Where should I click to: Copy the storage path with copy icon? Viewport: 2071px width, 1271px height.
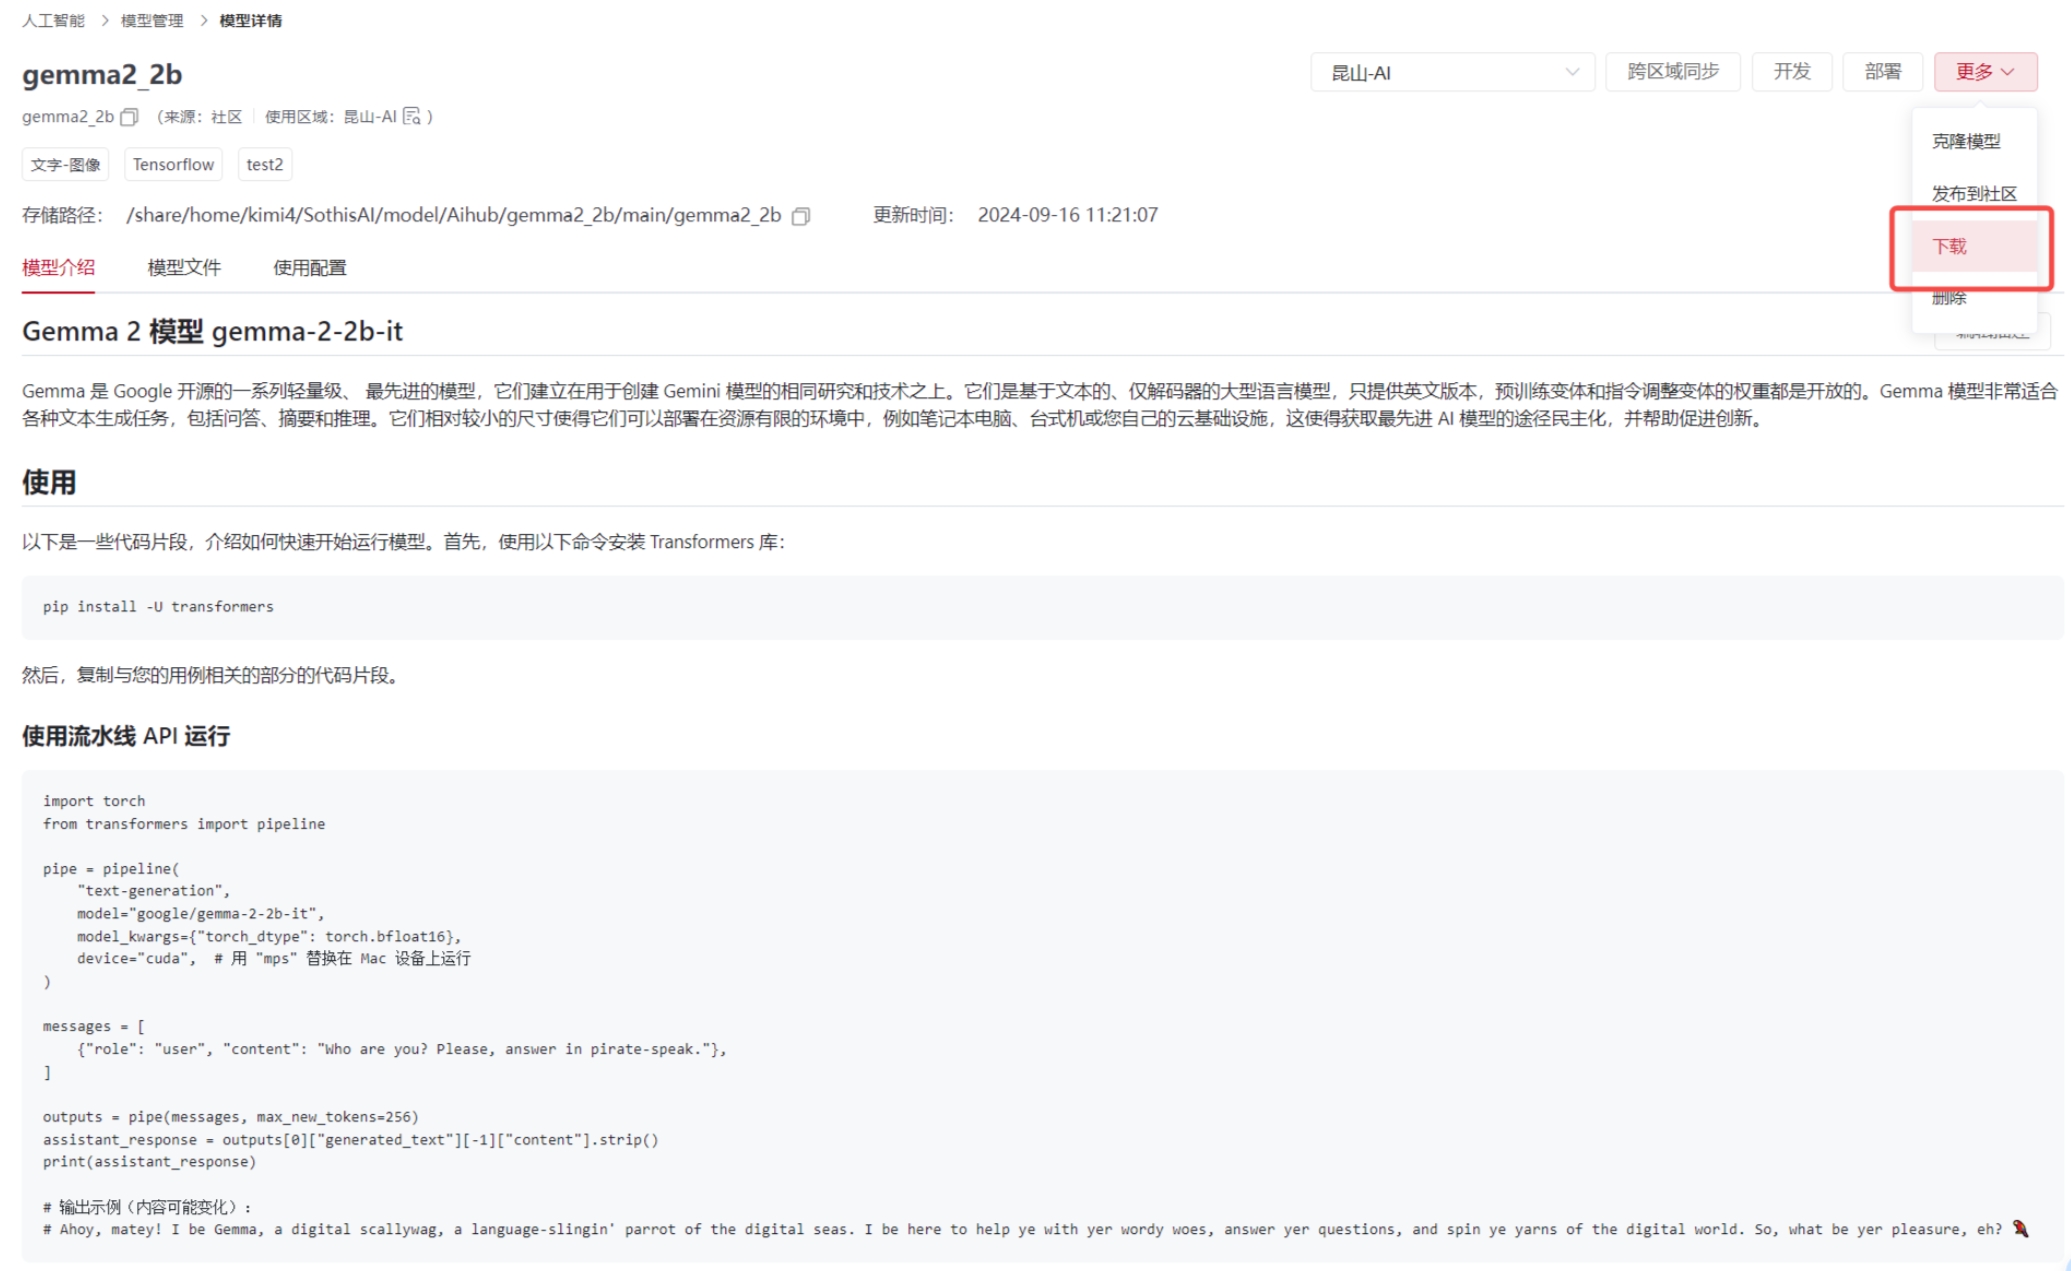point(800,216)
